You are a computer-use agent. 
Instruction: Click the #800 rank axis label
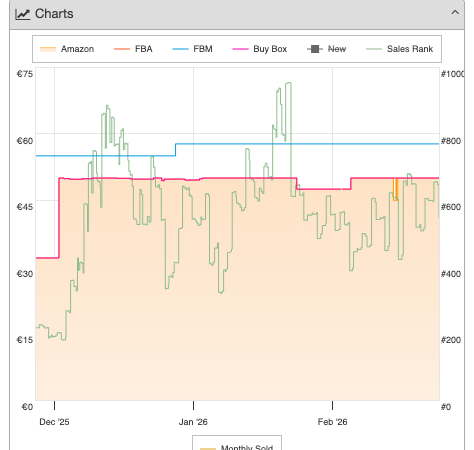451,141
